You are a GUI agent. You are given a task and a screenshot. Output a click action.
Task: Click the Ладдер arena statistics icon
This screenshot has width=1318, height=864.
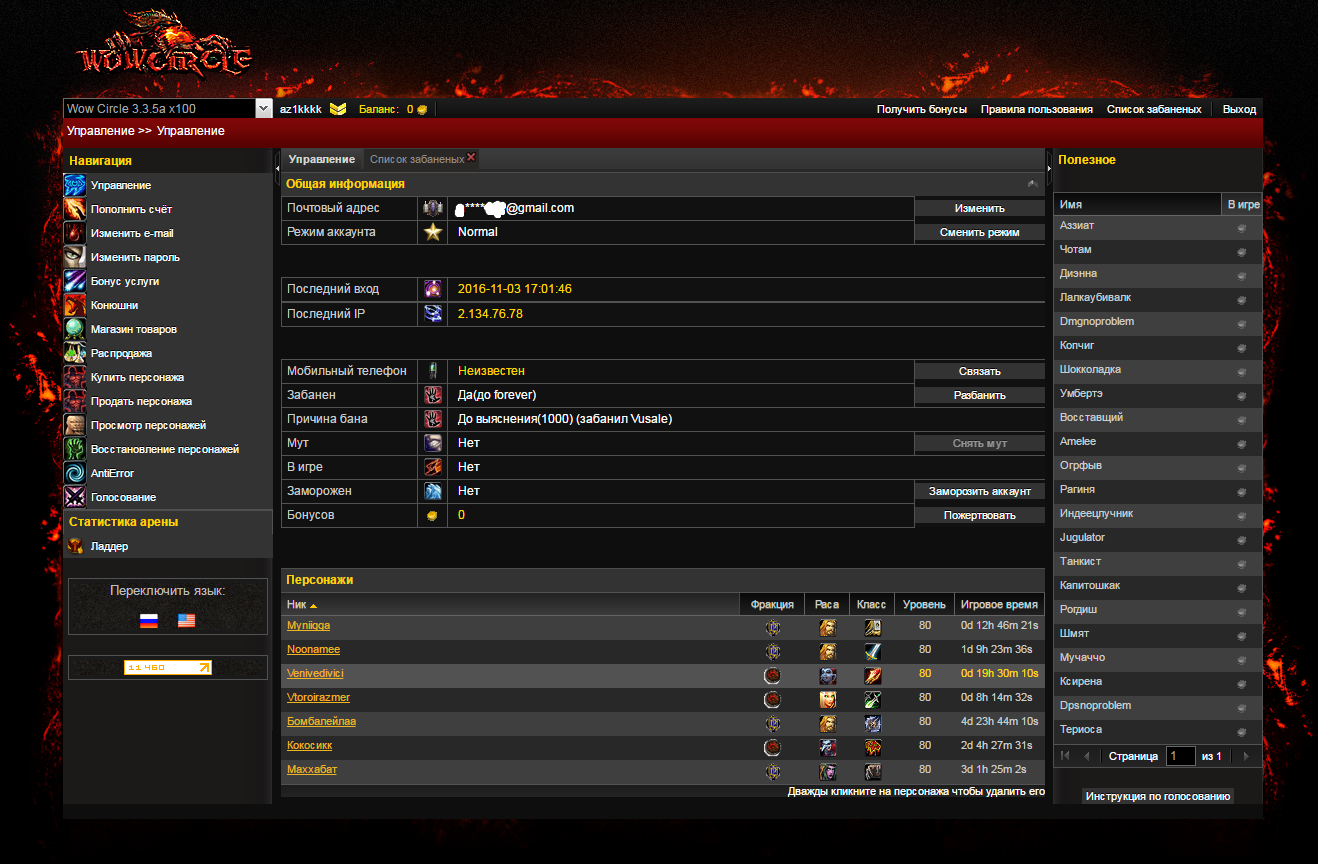(75, 546)
